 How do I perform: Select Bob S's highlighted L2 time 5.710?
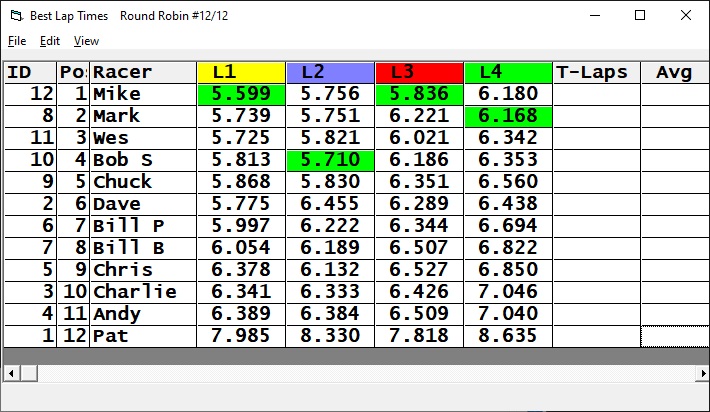[330, 160]
